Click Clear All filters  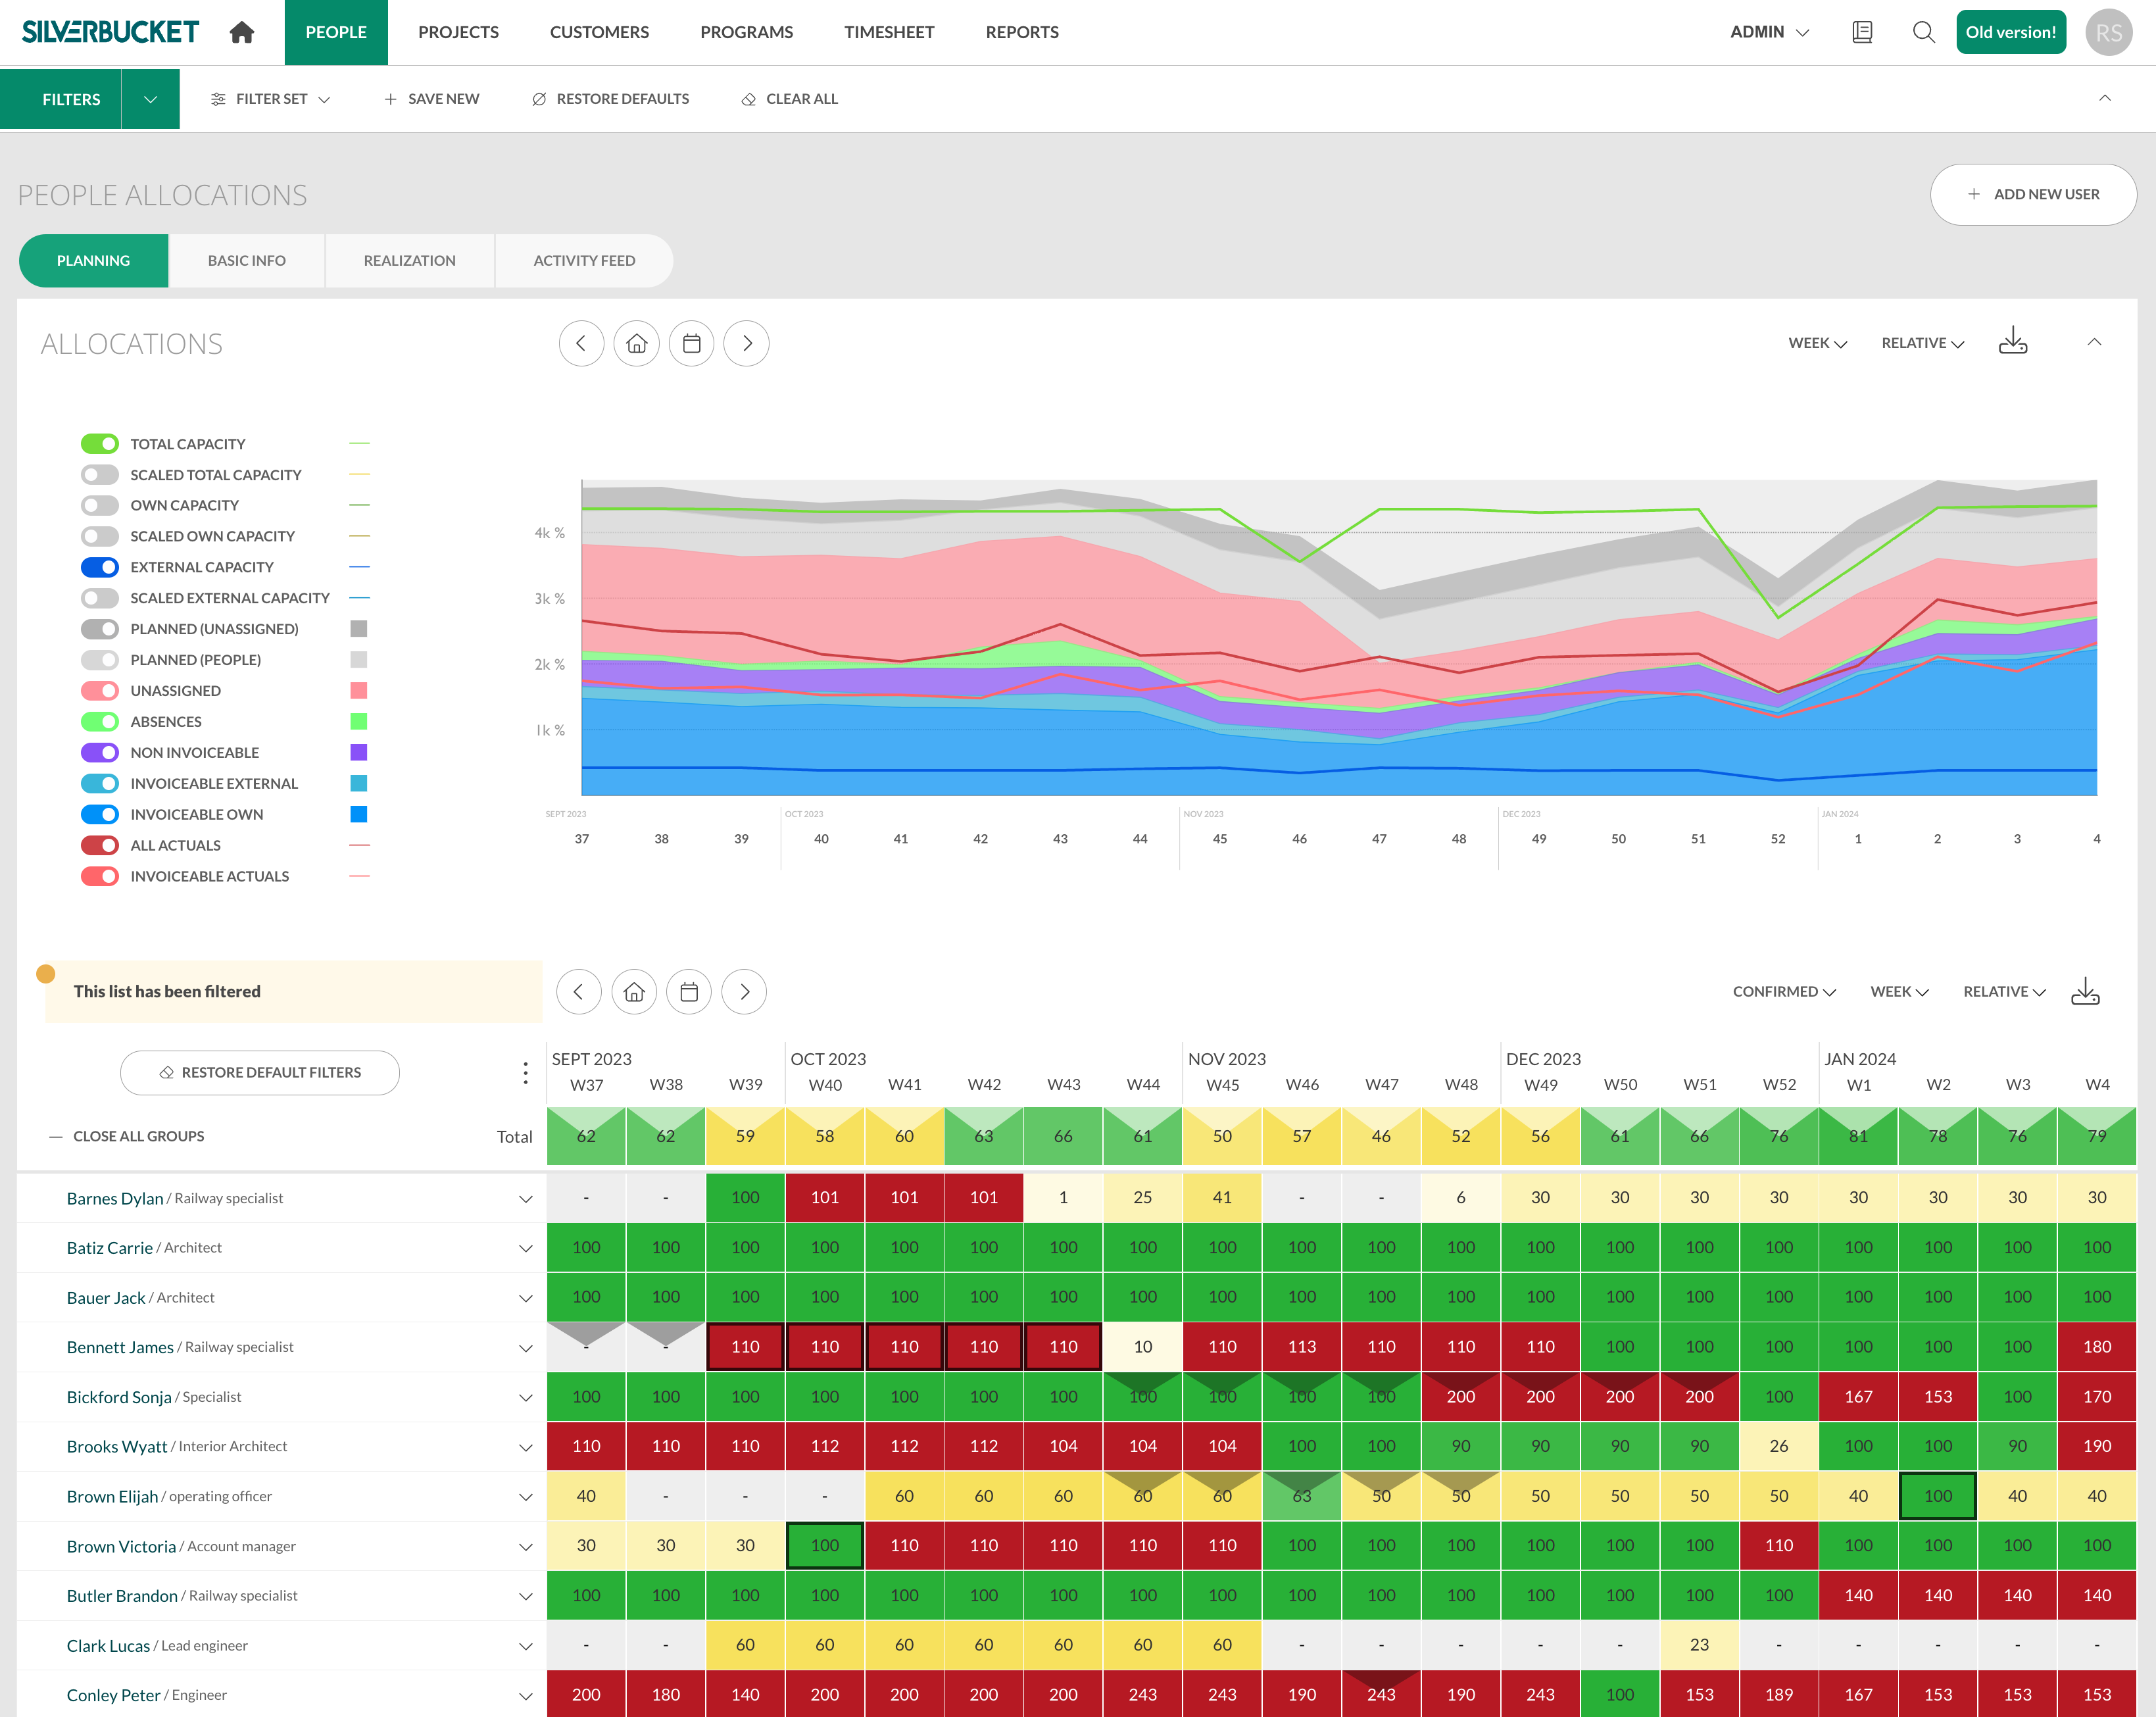(x=790, y=99)
